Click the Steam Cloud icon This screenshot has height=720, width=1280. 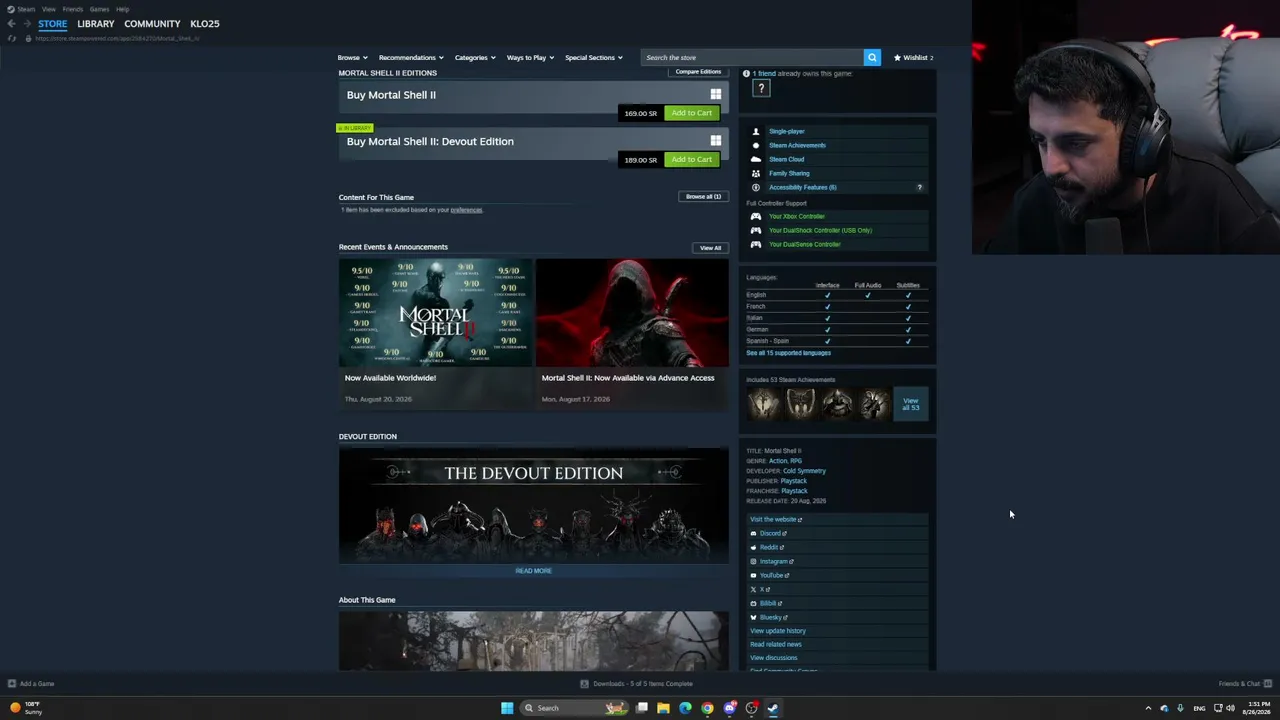pyautogui.click(x=756, y=159)
